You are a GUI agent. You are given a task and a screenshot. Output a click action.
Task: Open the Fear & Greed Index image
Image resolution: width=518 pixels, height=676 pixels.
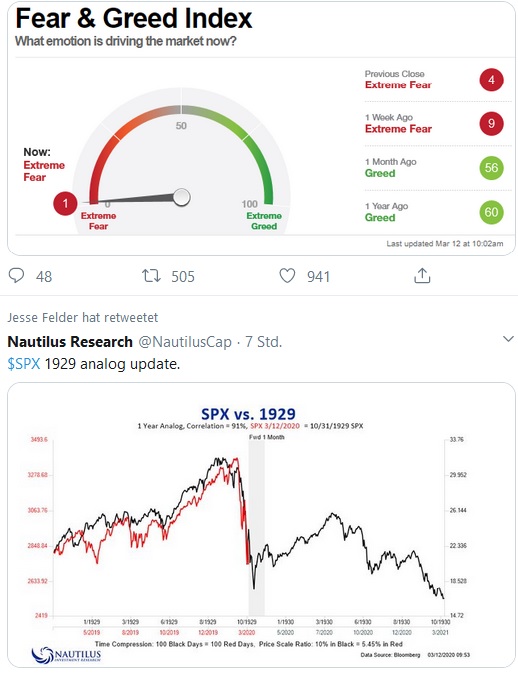click(261, 128)
